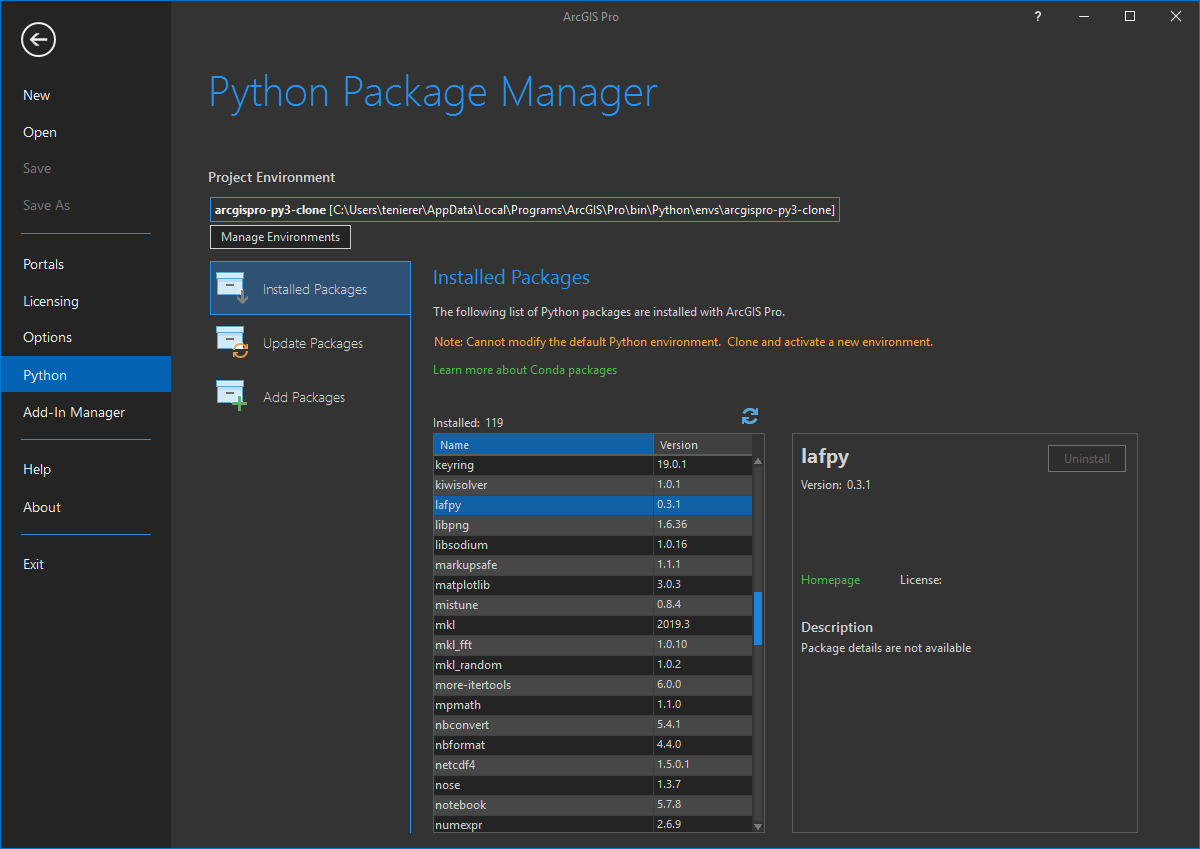This screenshot has width=1200, height=849.
Task: Go to the Open menu item
Action: coord(40,132)
